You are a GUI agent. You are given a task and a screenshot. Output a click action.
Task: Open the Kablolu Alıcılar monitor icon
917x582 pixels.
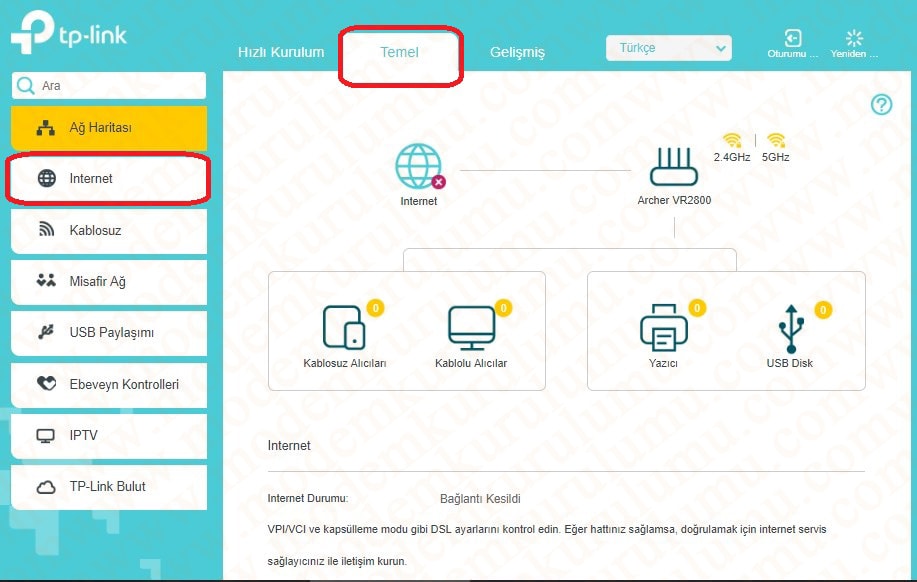471,328
